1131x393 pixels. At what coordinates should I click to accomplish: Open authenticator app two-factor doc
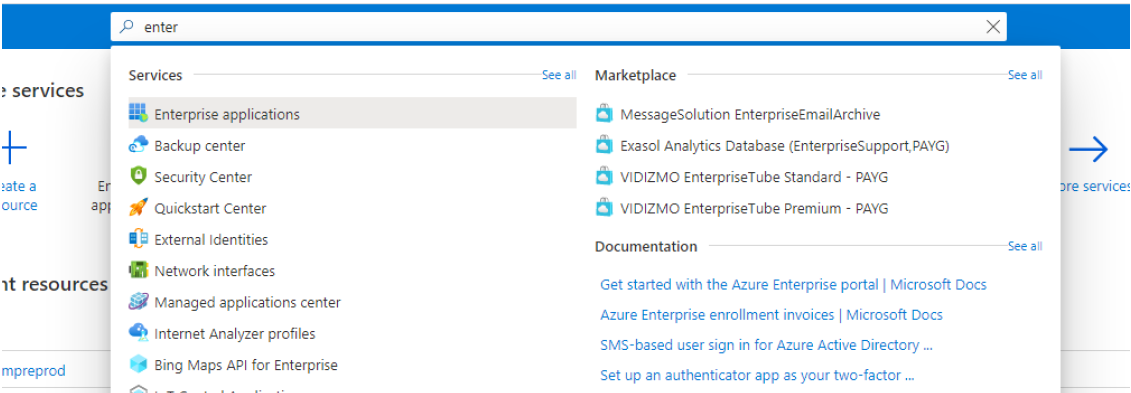coord(757,376)
